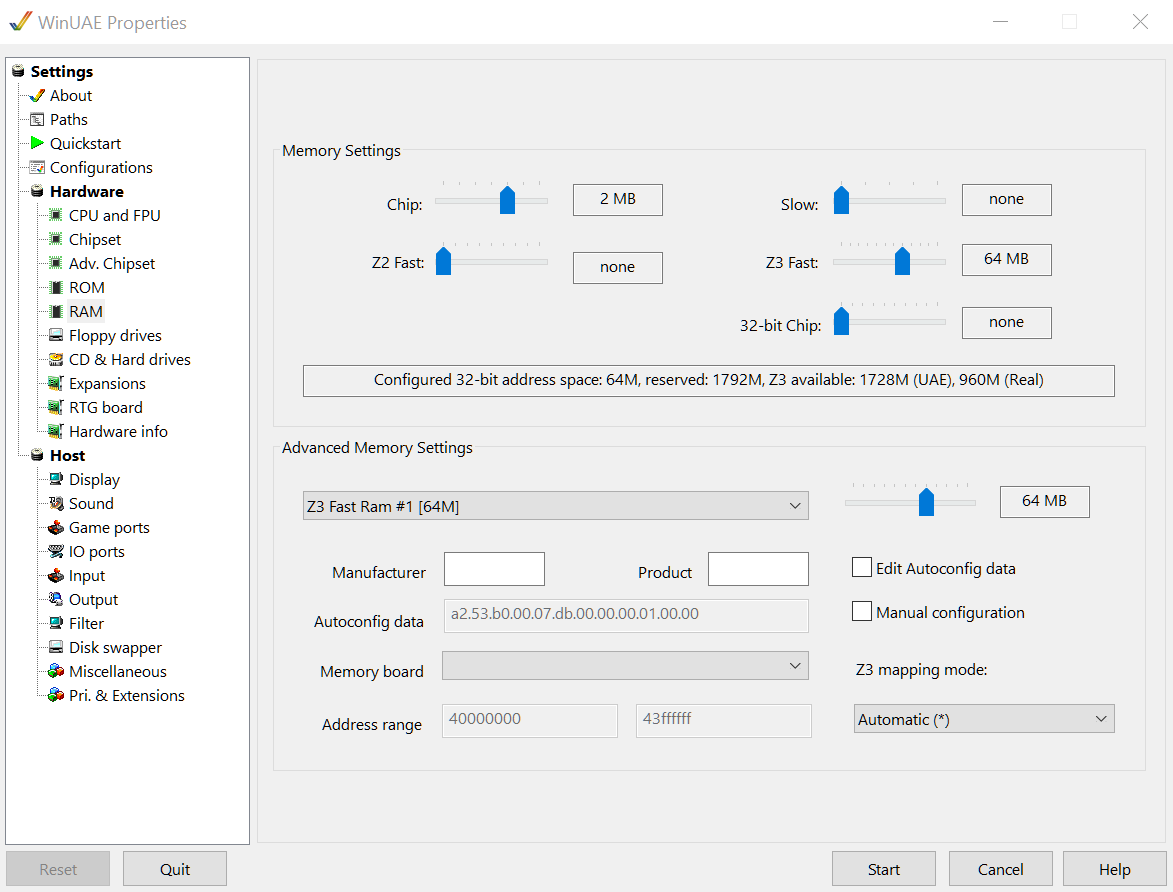Screen dimensions: 1173x892
Task: Click the Expansions board icon
Action: pos(55,384)
